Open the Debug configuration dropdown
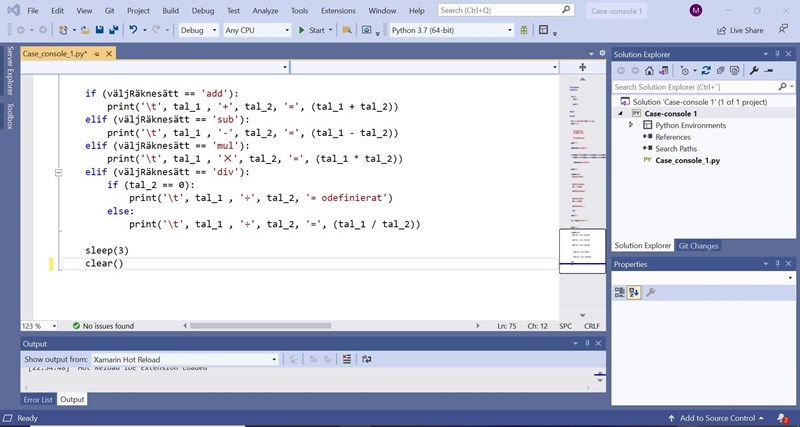800x427 pixels. [198, 30]
